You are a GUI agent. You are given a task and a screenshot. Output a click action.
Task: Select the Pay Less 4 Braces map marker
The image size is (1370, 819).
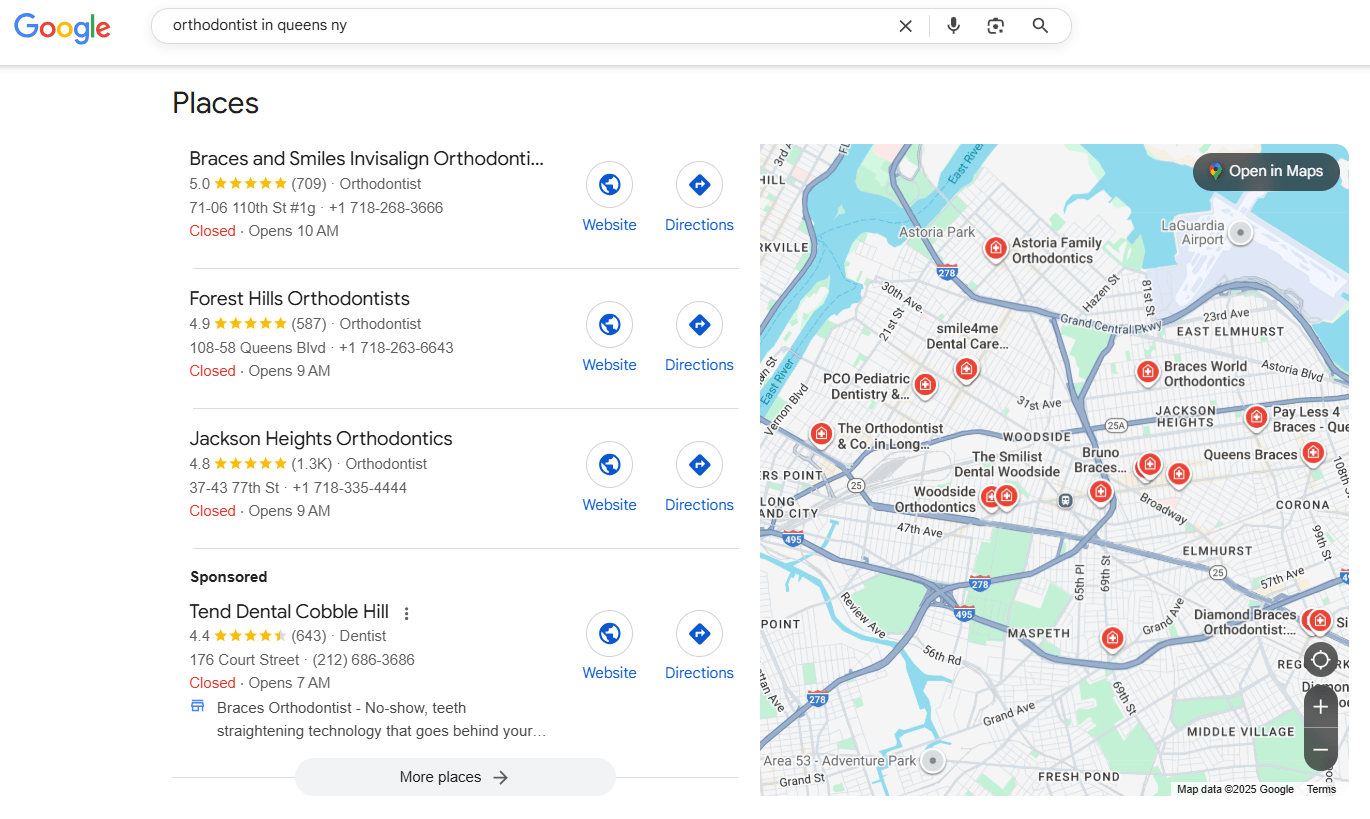point(1257,417)
